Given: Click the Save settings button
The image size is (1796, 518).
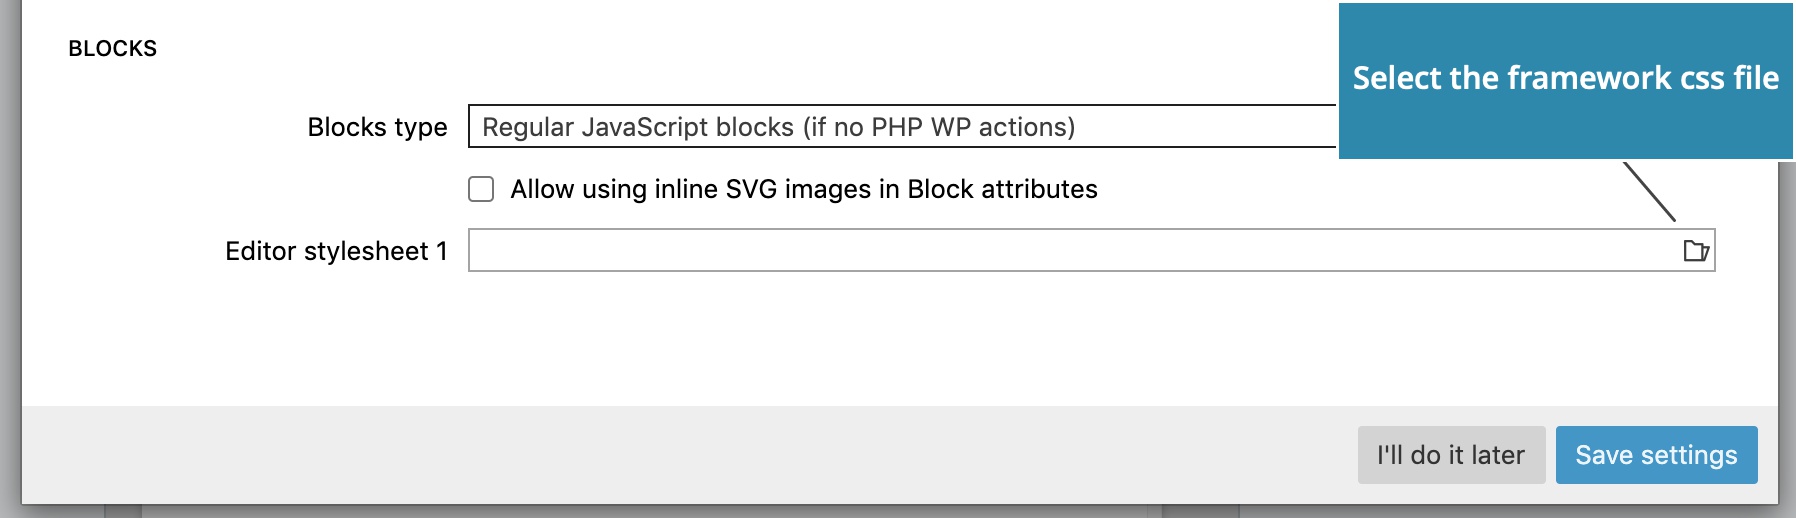Looking at the screenshot, I should [1656, 455].
